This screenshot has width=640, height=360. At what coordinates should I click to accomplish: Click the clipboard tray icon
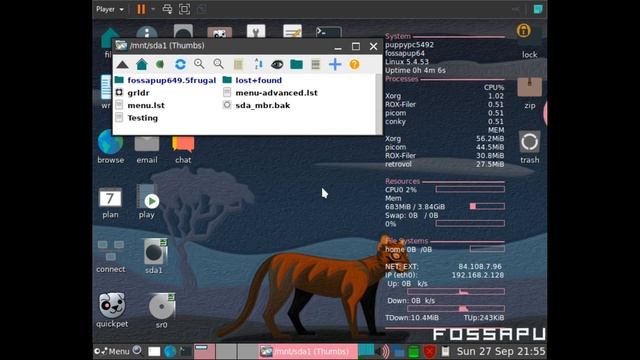(445, 351)
